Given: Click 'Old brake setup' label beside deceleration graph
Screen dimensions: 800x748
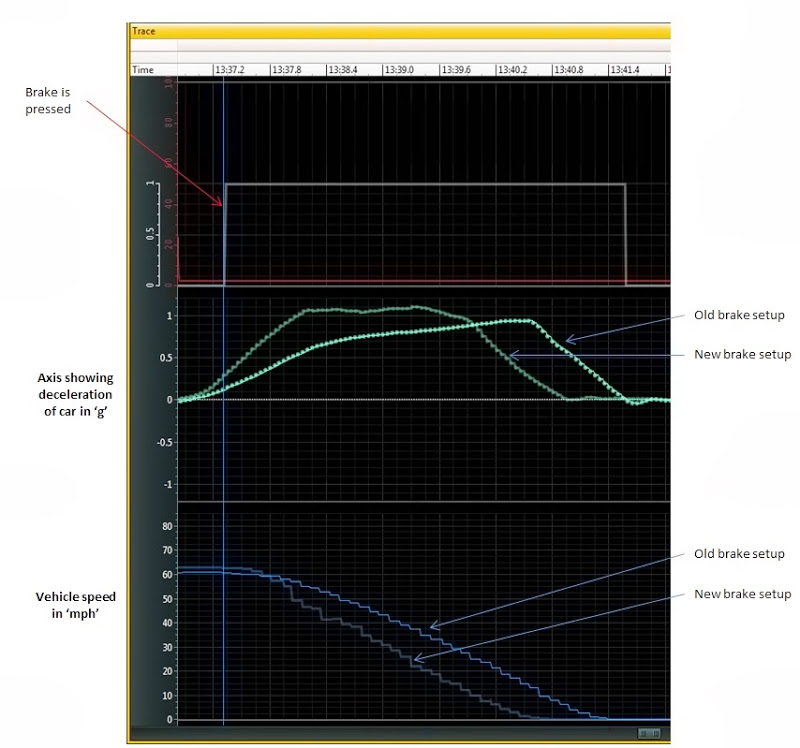Looking at the screenshot, I should click(739, 316).
